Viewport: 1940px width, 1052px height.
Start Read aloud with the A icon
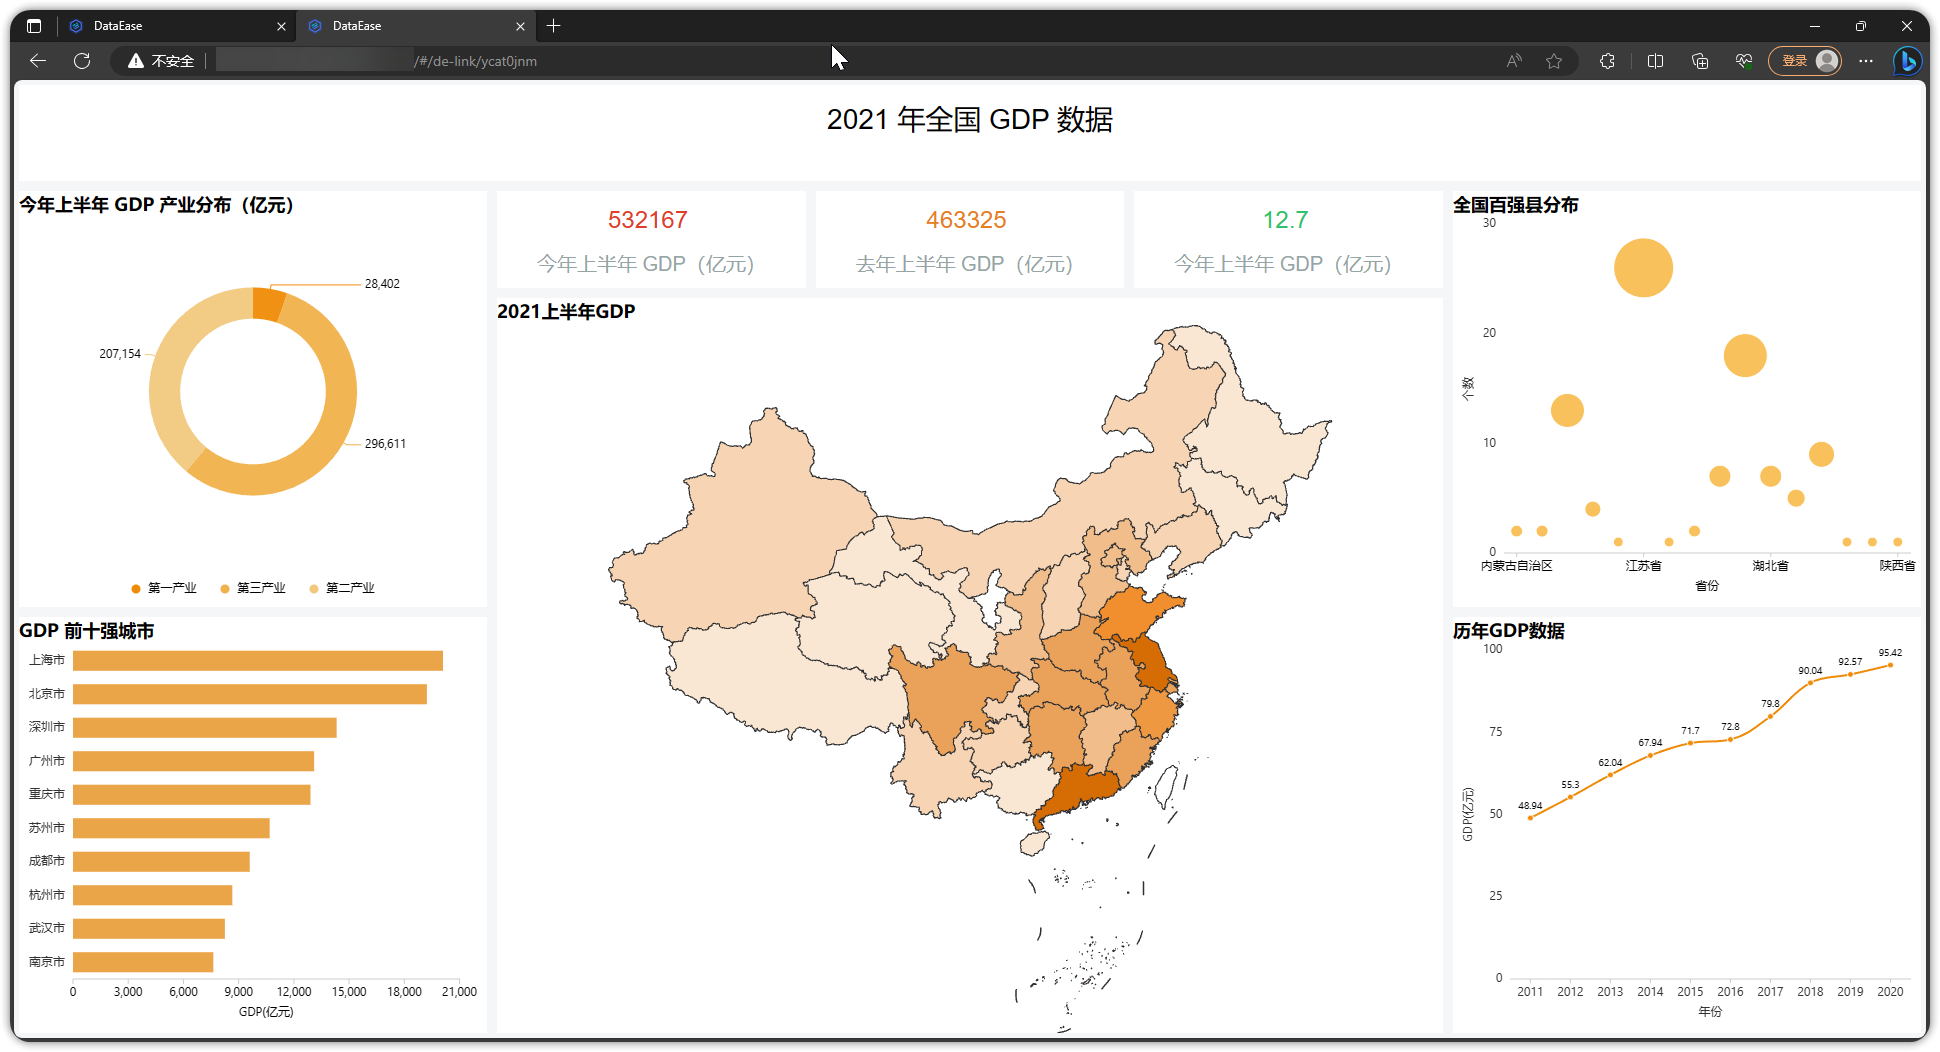pos(1514,61)
